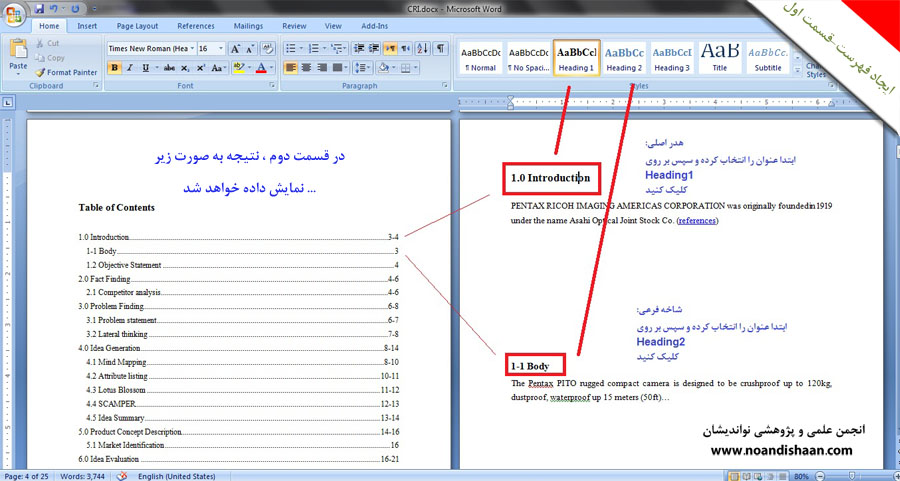Apply the Heading 2 style

tap(624, 58)
